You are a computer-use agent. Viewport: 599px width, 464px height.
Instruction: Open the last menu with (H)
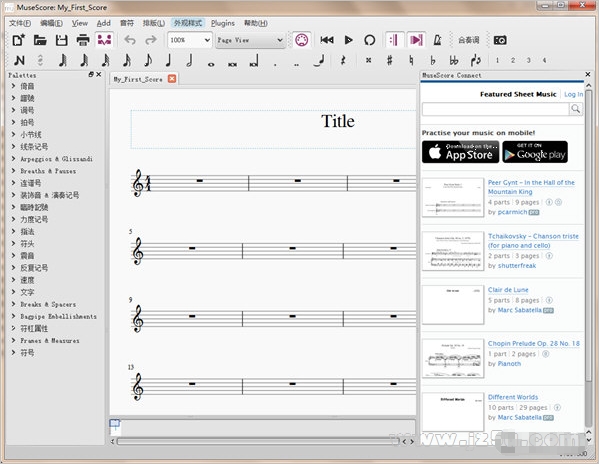[256, 23]
